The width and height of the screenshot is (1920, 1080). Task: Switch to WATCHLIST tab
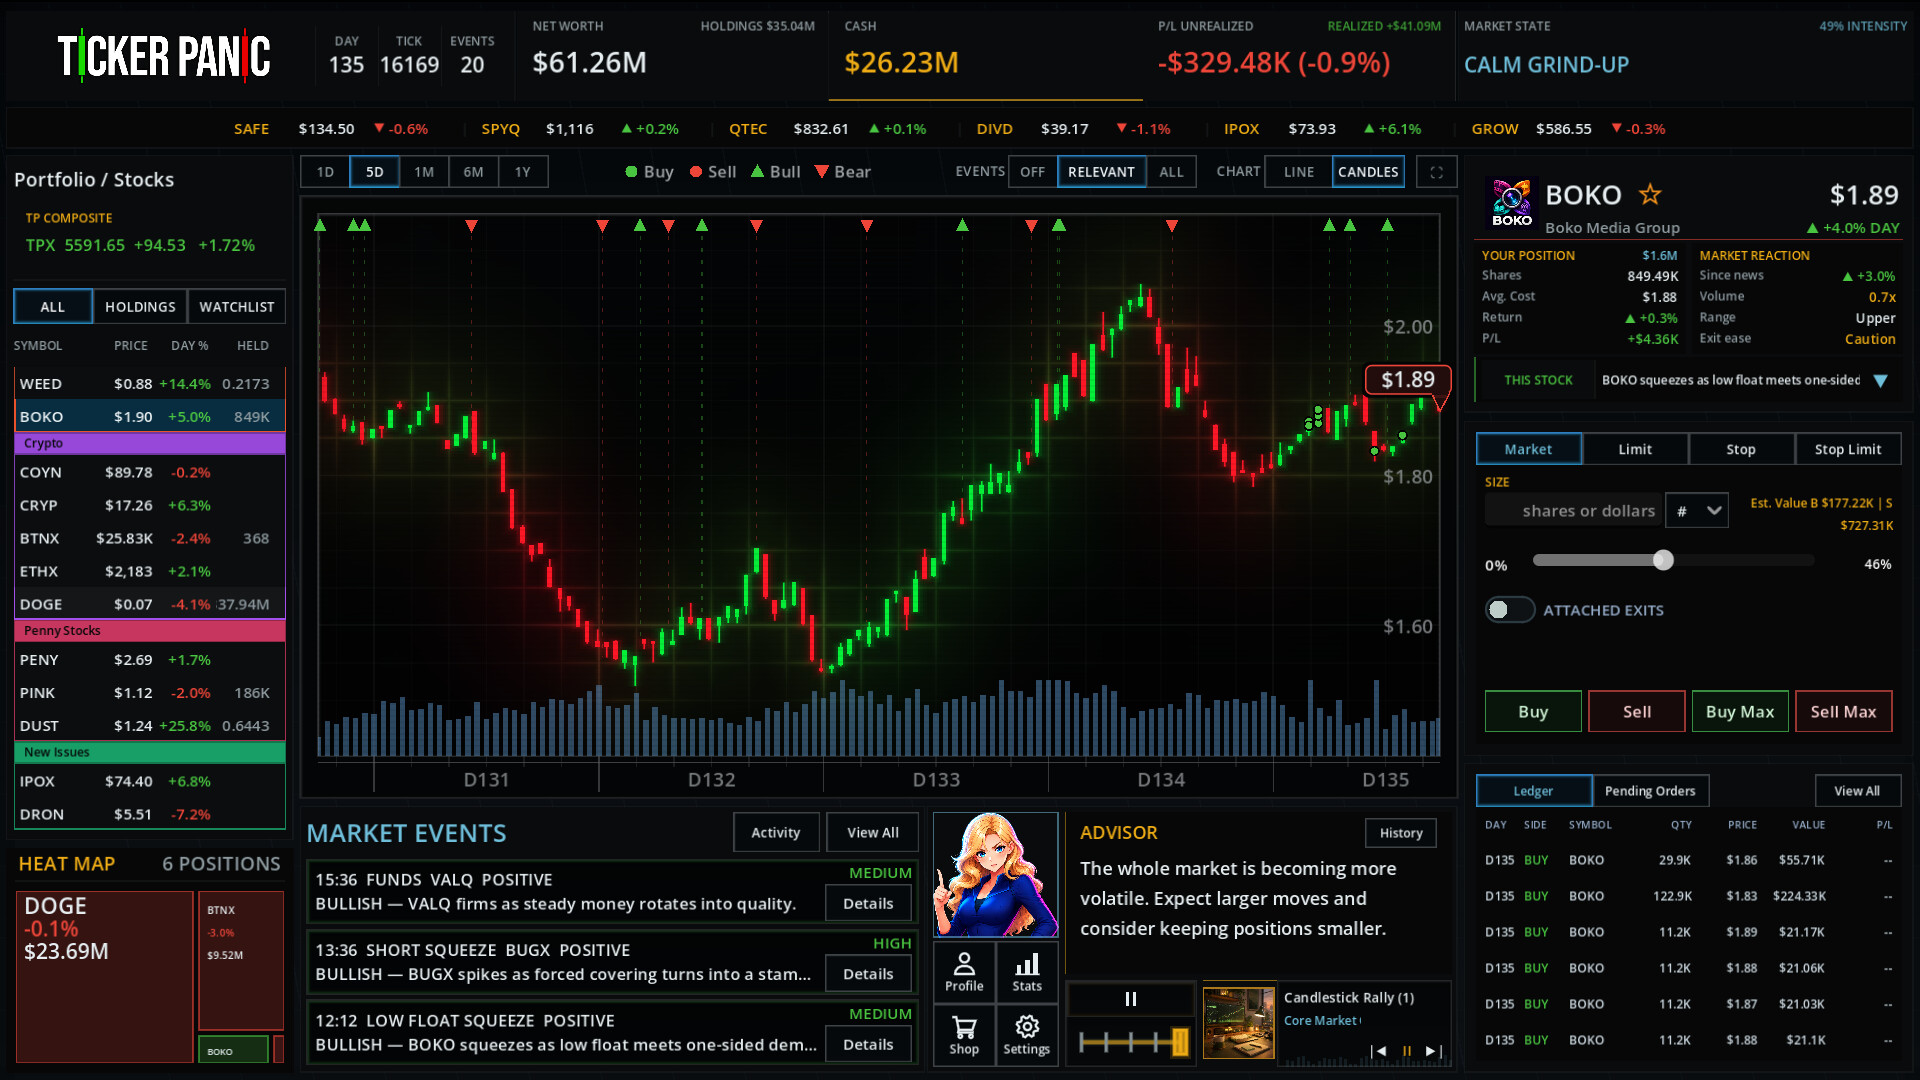[236, 307]
